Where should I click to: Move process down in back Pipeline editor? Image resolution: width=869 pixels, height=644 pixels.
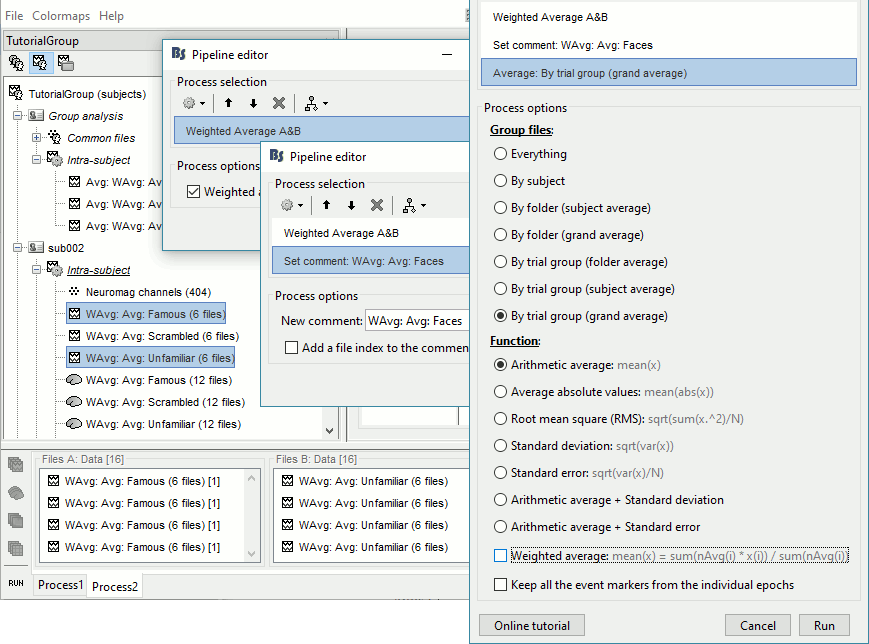coord(253,103)
